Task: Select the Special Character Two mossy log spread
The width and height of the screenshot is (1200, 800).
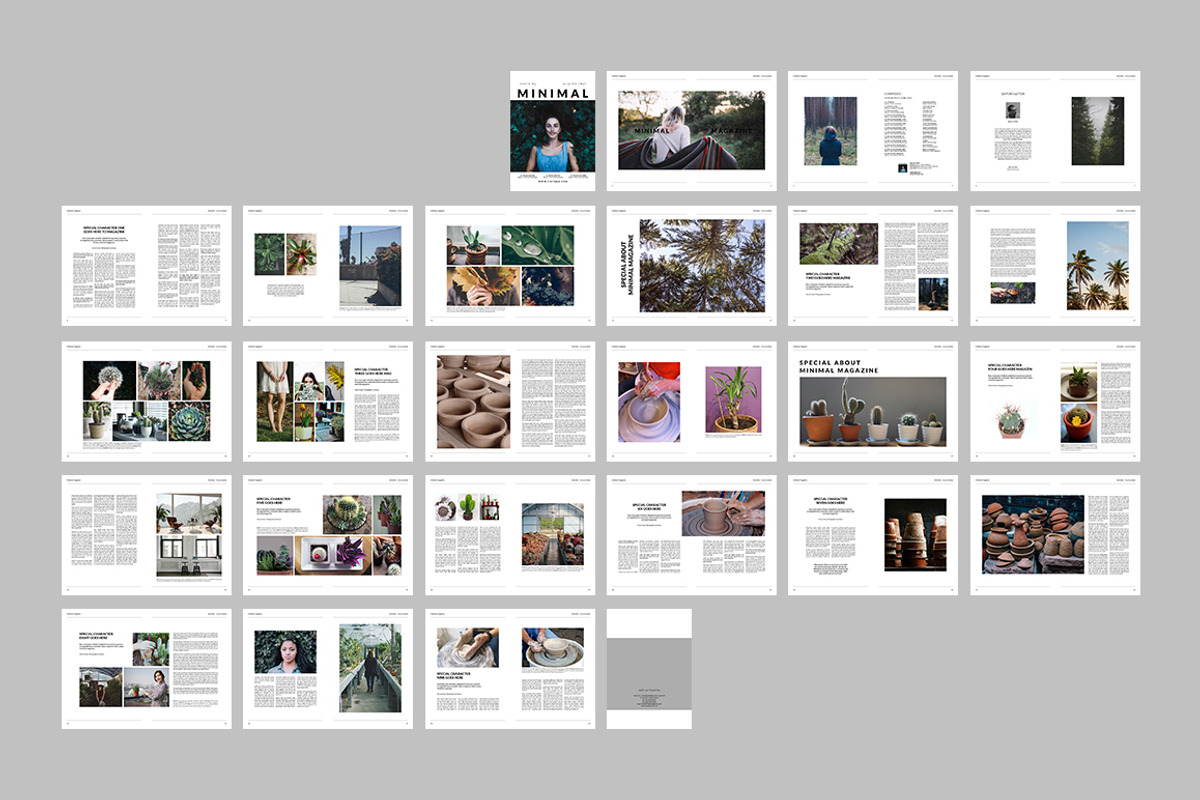Action: pos(873,265)
